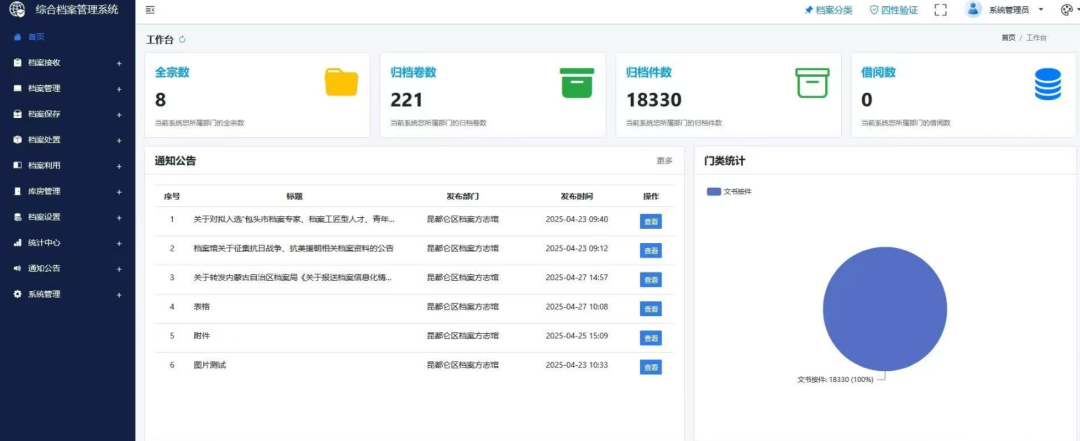Image resolution: width=1080 pixels, height=441 pixels.
Task: Click 查看 for the 附件 notice
Action: [x=651, y=338]
